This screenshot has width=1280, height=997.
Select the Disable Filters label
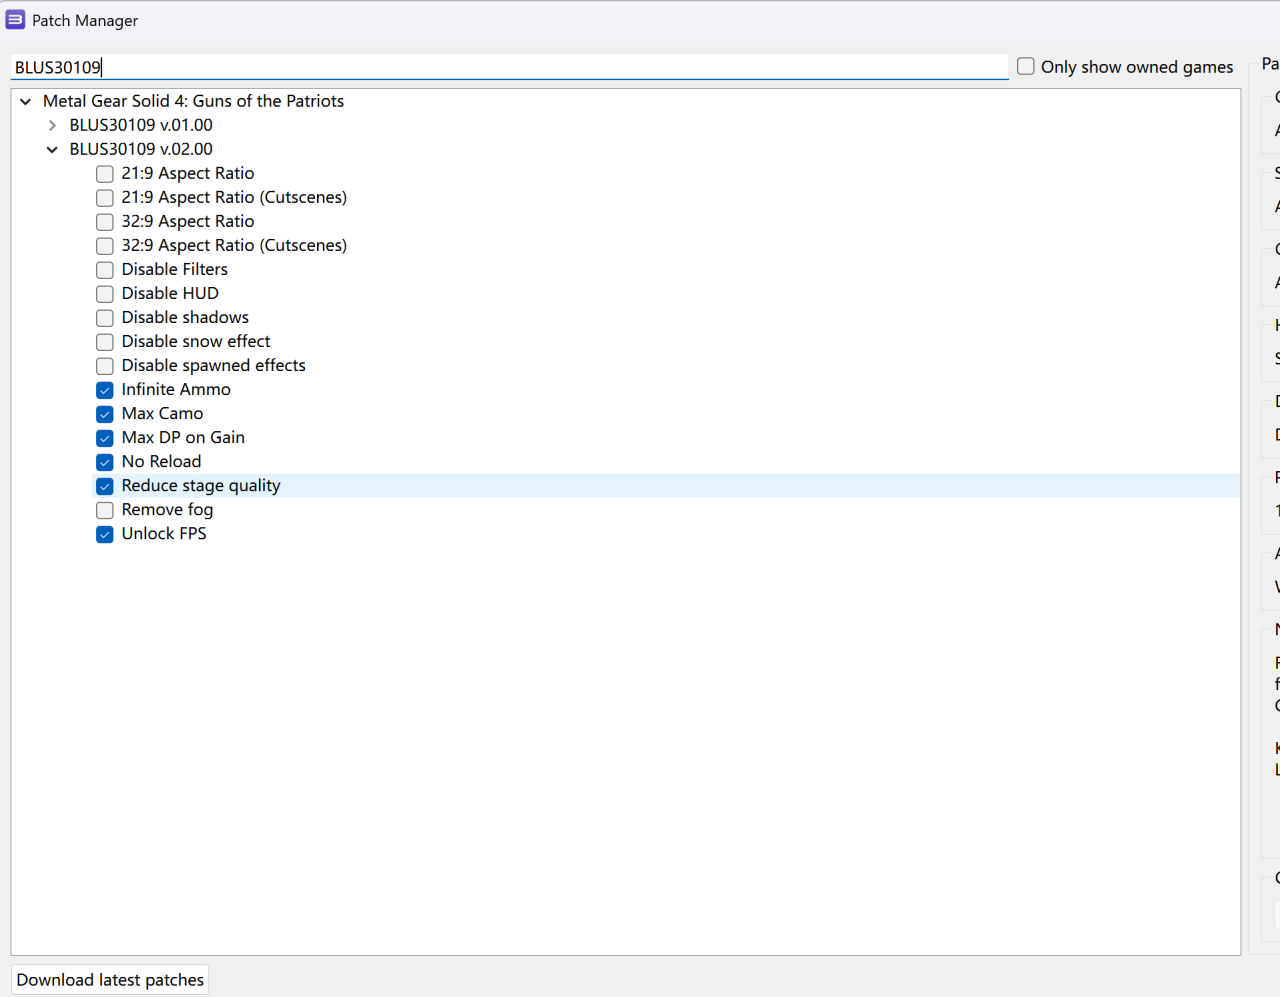(x=175, y=269)
